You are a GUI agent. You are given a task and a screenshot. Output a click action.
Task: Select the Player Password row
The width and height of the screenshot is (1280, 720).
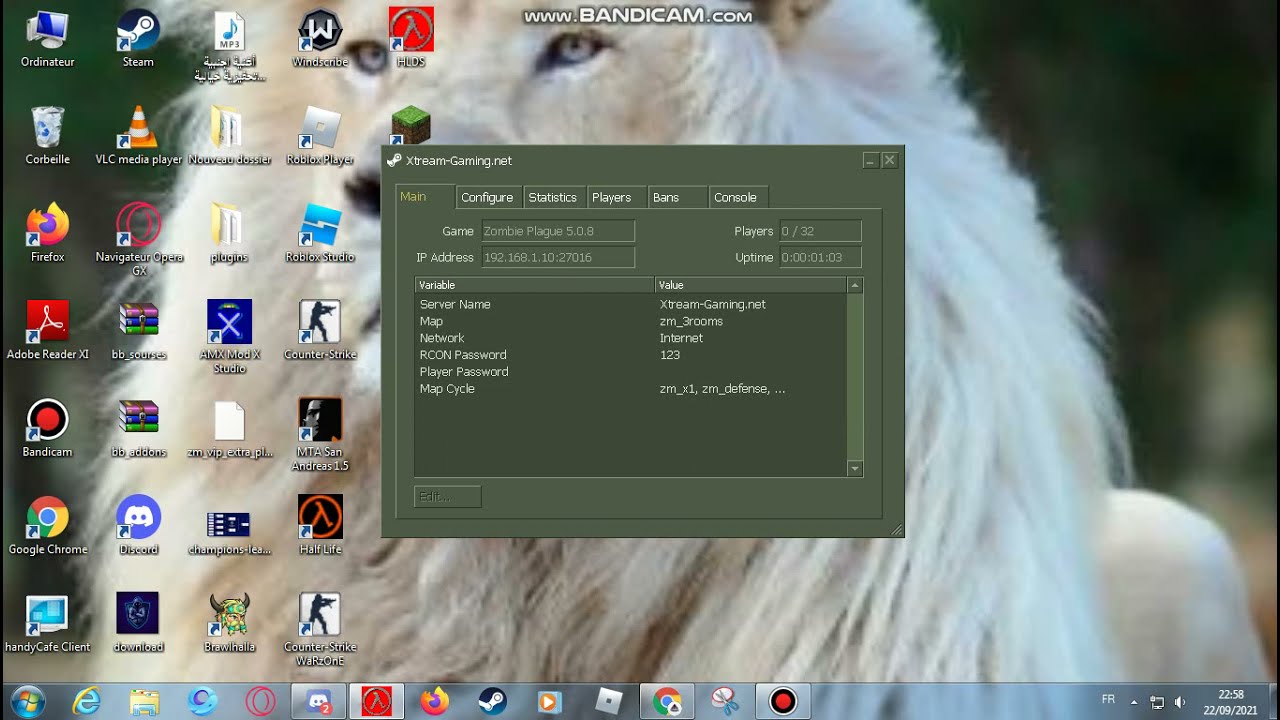point(631,372)
